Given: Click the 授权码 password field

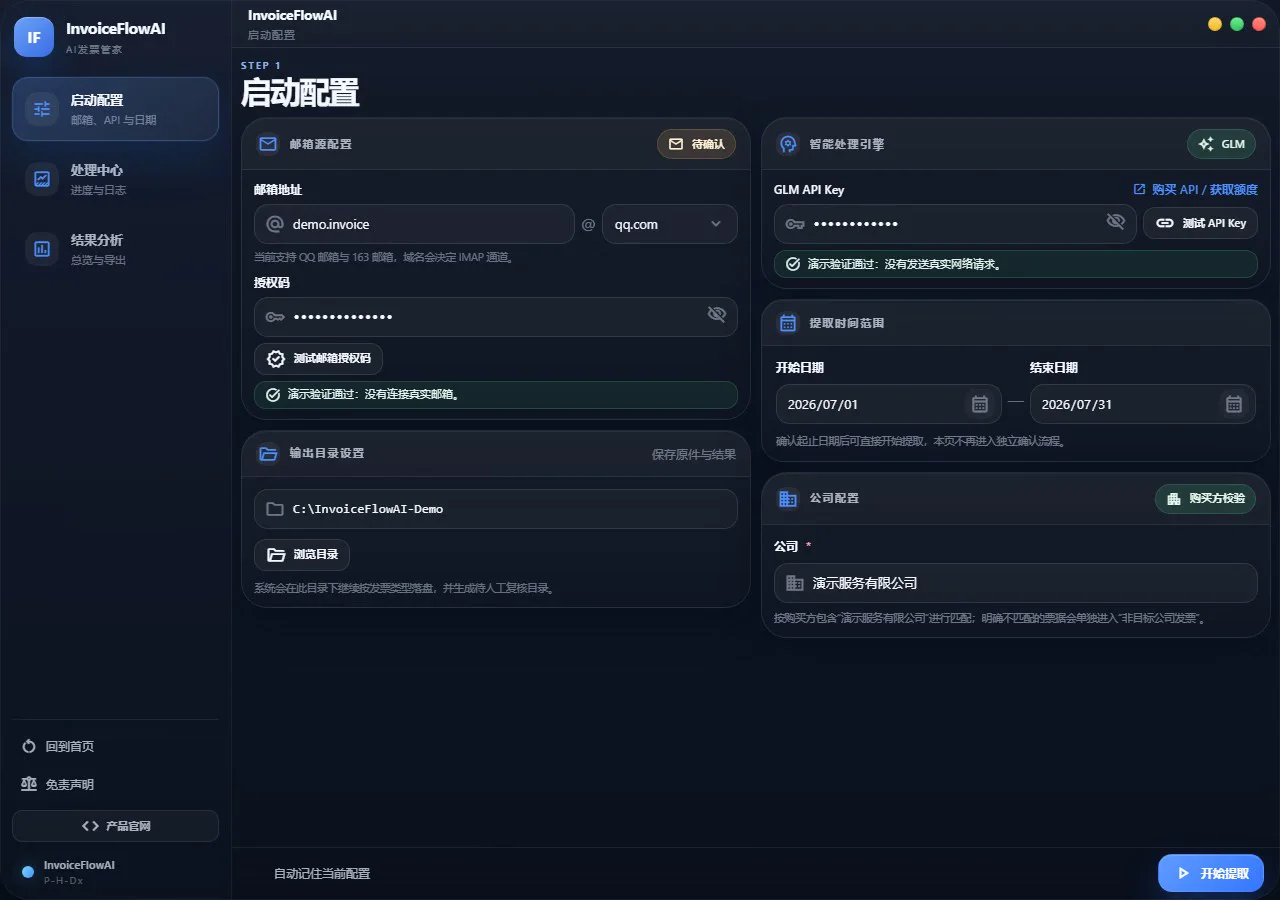Looking at the screenshot, I should click(x=495, y=317).
